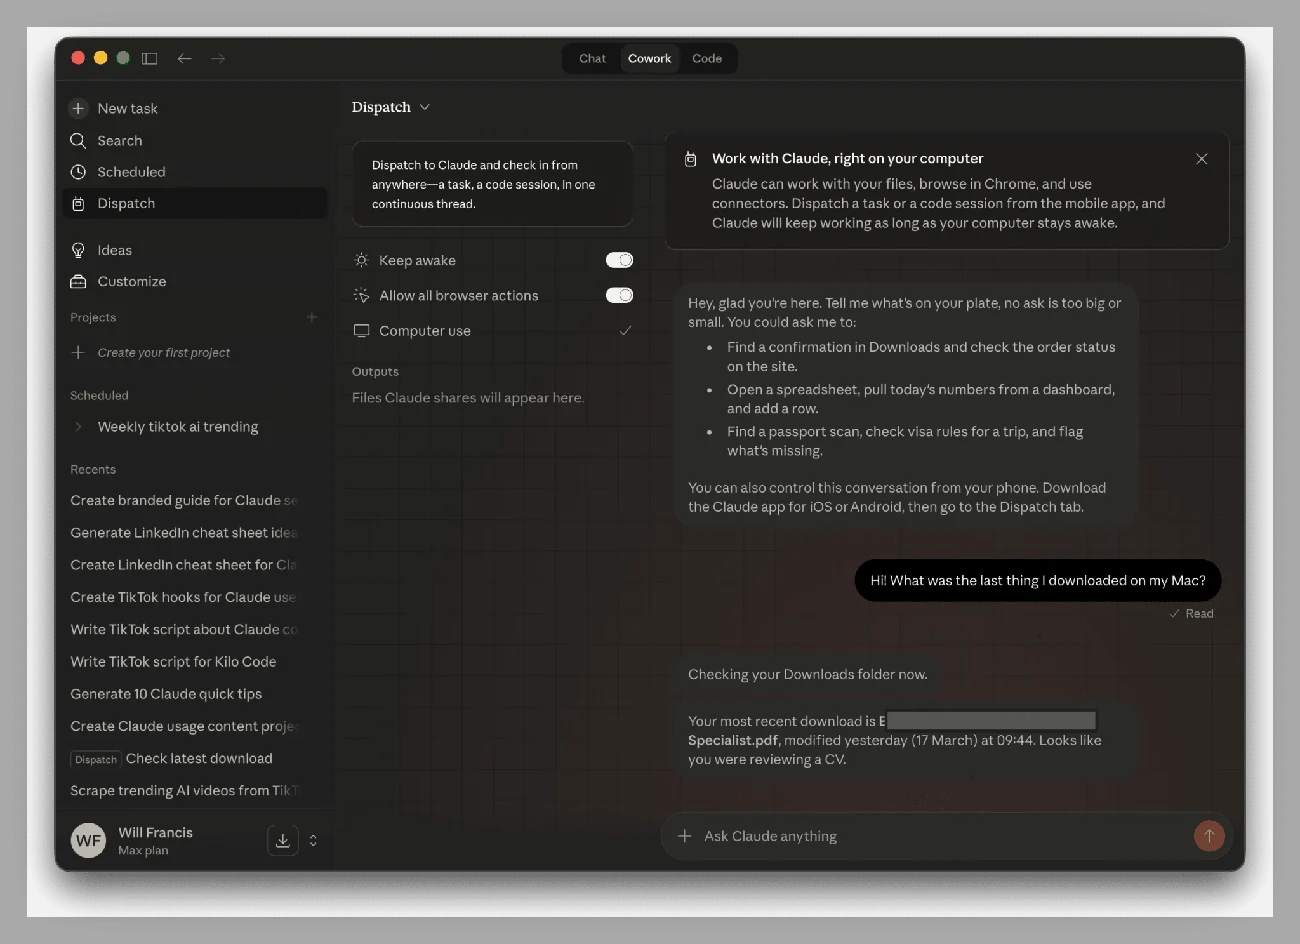1300x944 pixels.
Task: Switch to the Code tab
Action: click(x=707, y=59)
